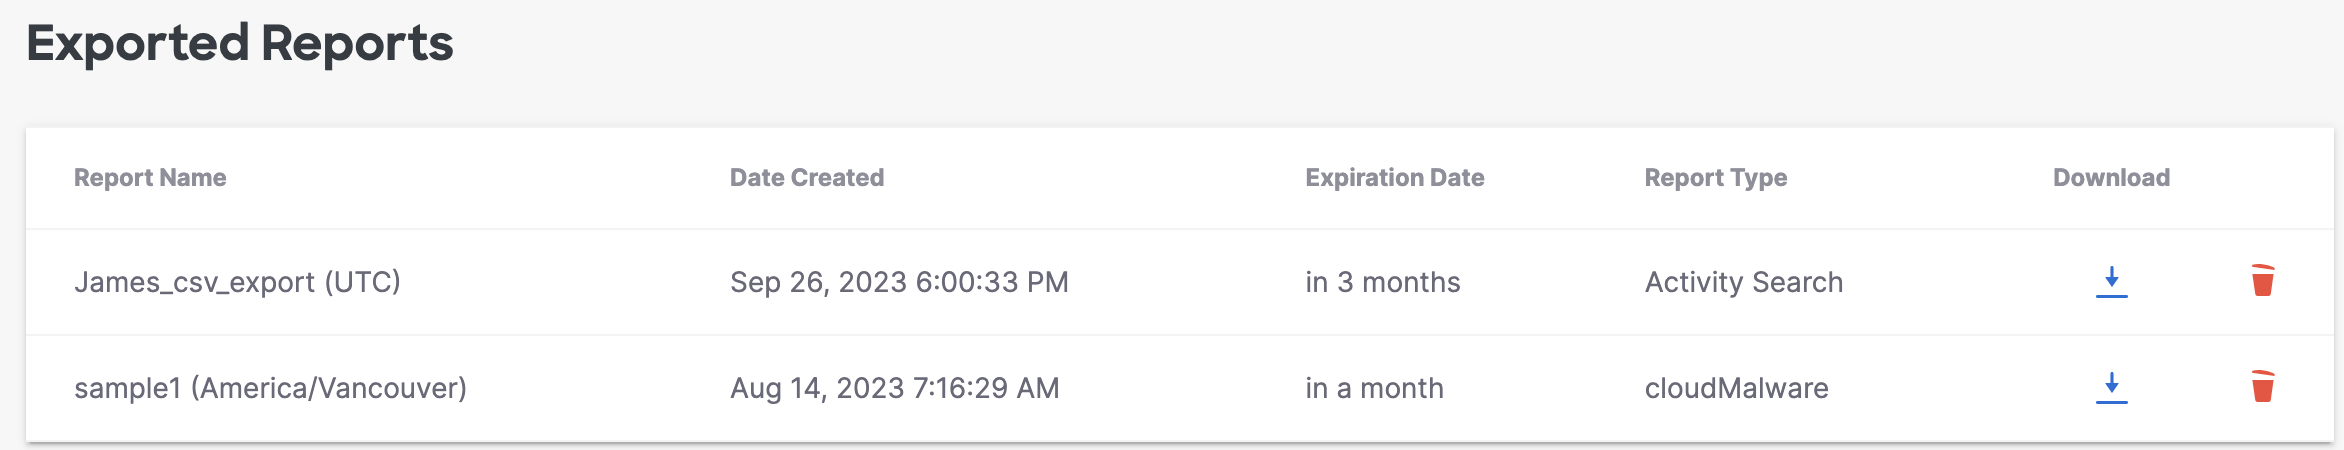Click the Sep 26, 2023 creation date
Image resolution: width=2344 pixels, height=450 pixels.
click(899, 282)
